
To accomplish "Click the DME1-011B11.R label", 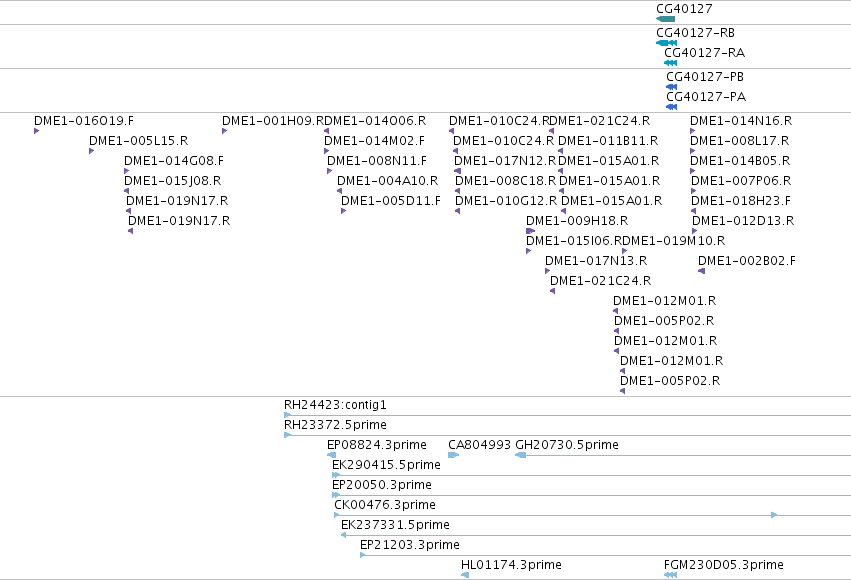I will coord(608,141).
